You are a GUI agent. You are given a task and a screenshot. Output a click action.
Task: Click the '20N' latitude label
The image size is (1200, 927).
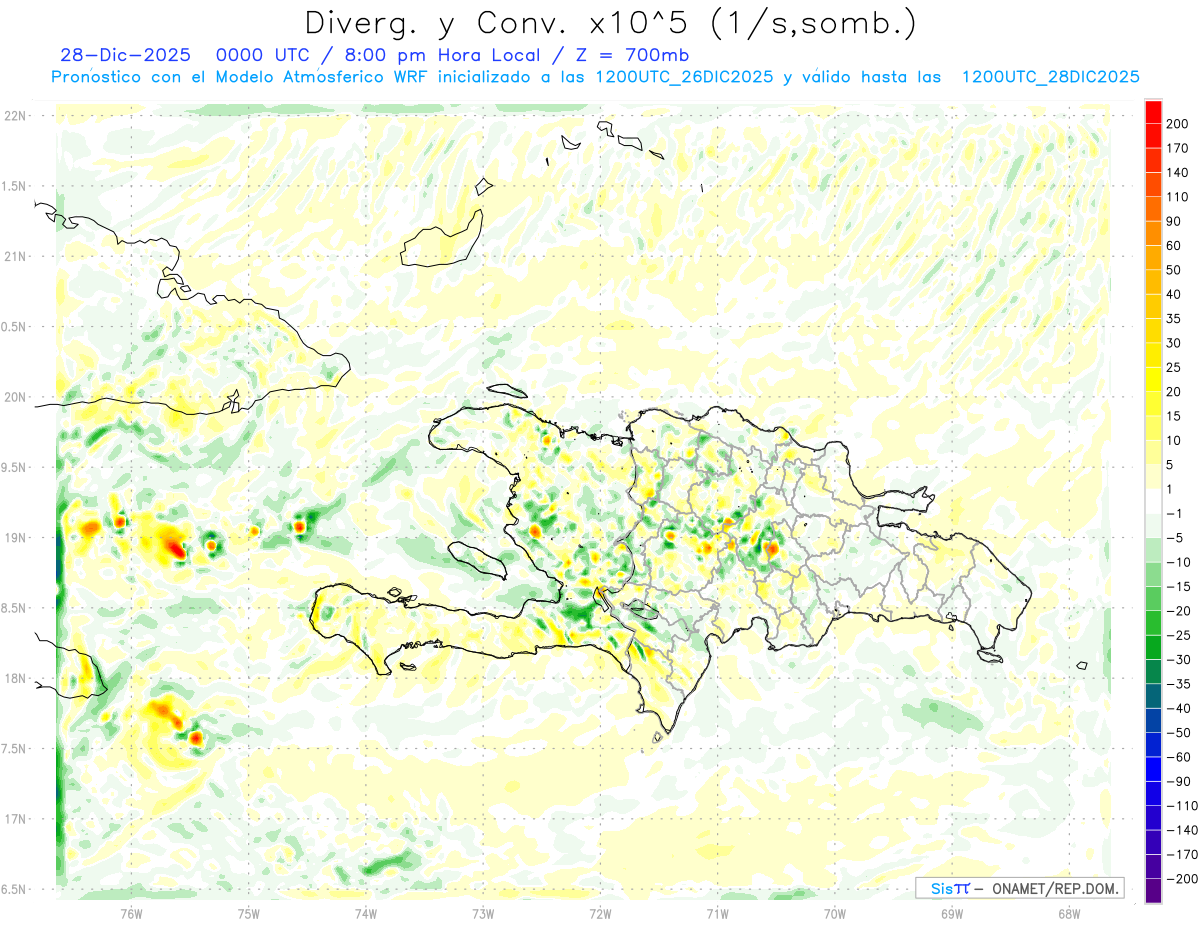[15, 397]
